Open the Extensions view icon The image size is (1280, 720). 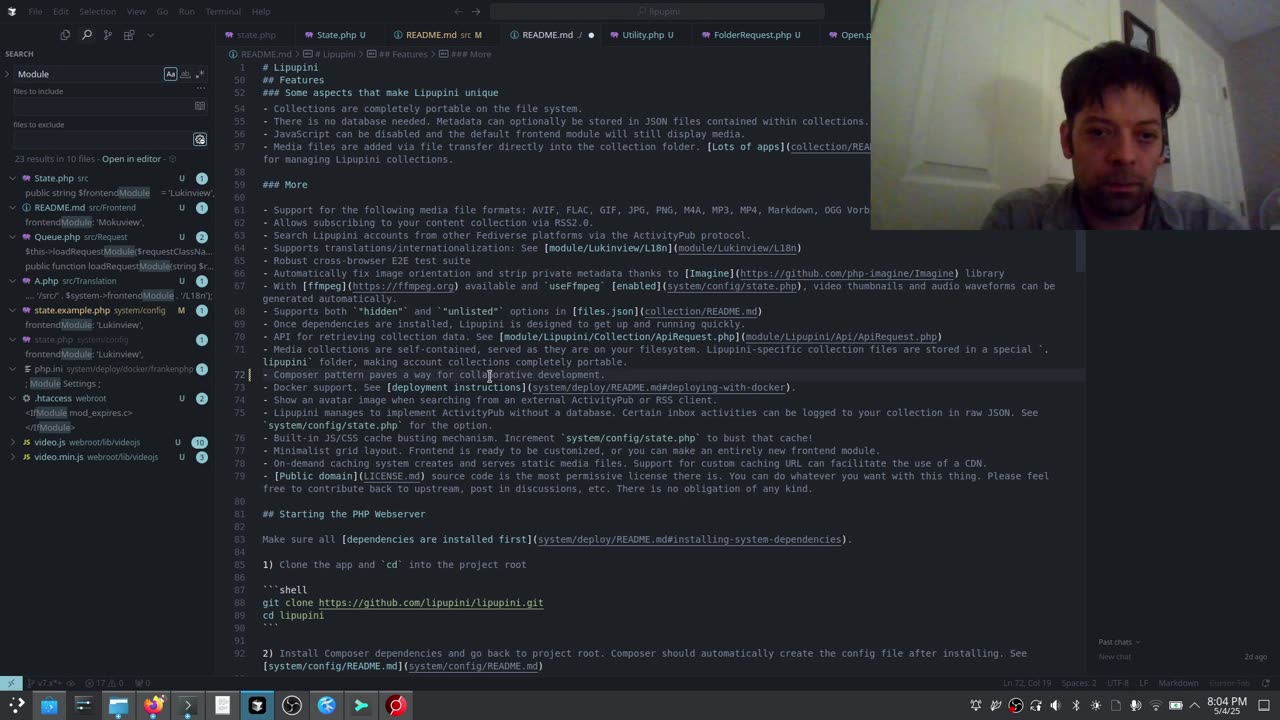pos(129,35)
